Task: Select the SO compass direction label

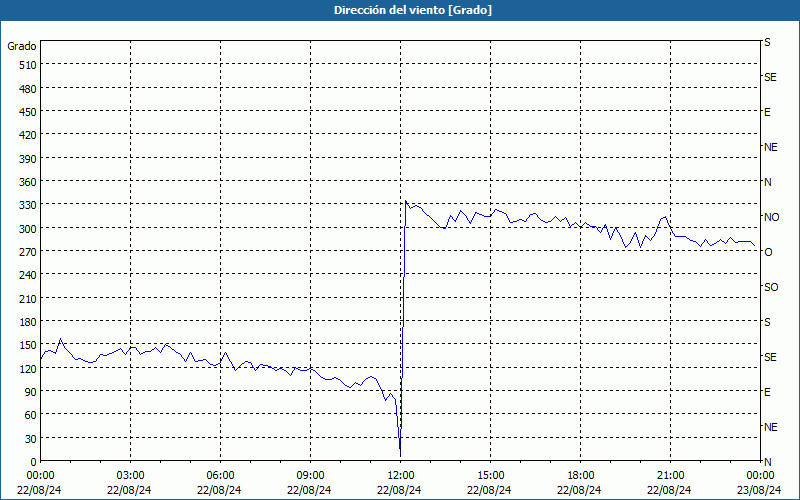Action: pyautogui.click(x=771, y=287)
